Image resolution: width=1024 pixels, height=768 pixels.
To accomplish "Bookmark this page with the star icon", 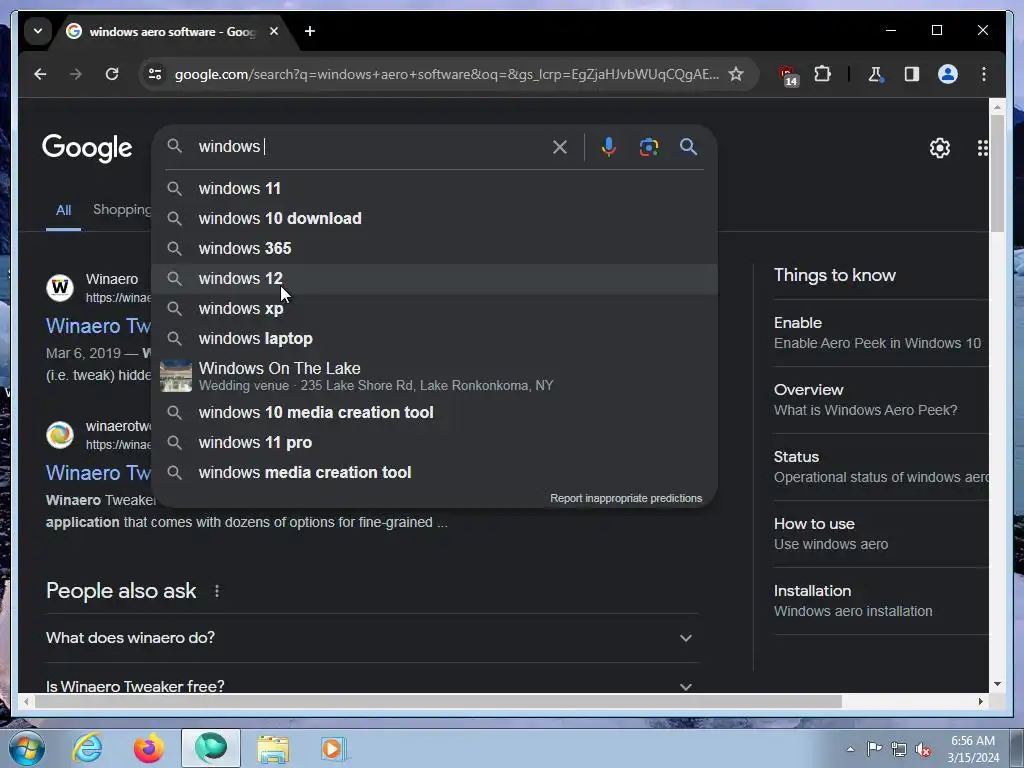I will pos(736,74).
